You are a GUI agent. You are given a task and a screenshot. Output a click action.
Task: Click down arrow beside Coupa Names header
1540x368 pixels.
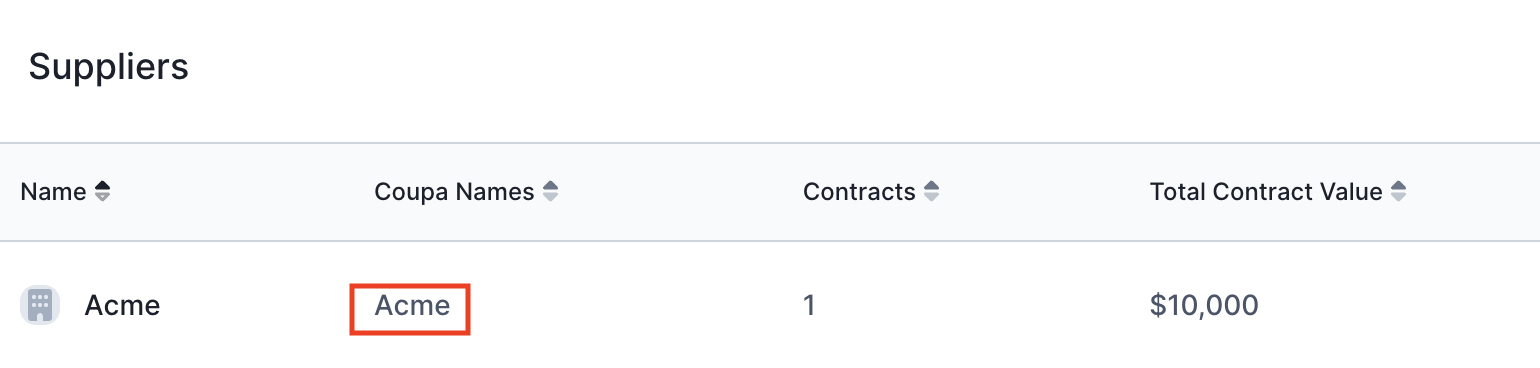coord(550,197)
